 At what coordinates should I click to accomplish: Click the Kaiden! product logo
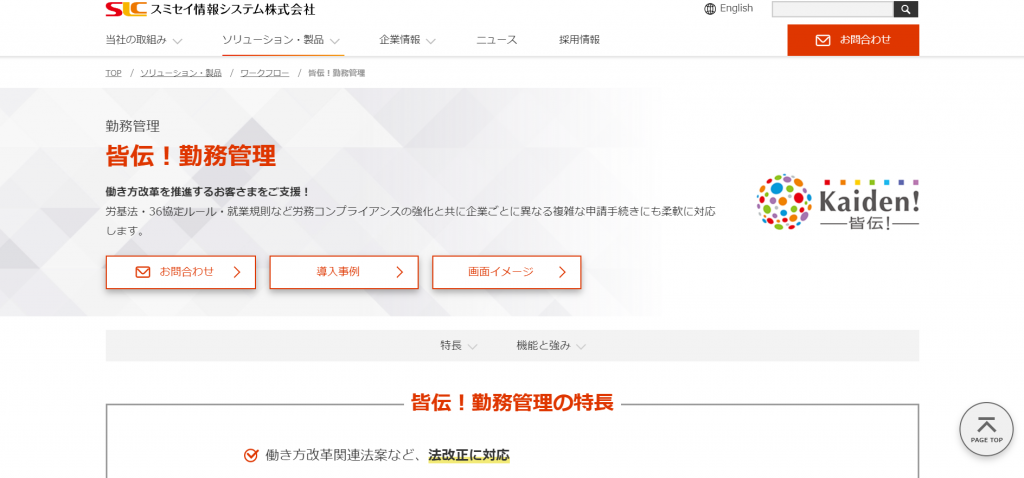(x=838, y=202)
